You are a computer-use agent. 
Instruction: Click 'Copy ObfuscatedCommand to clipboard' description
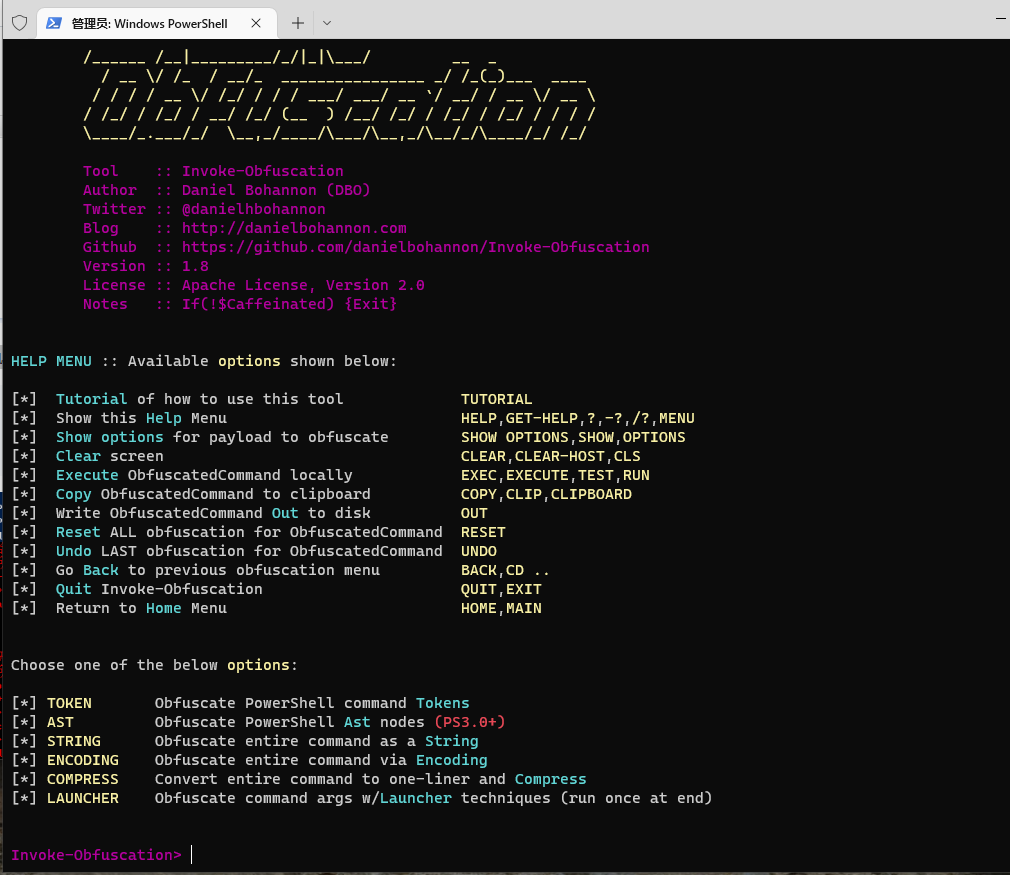pos(213,494)
